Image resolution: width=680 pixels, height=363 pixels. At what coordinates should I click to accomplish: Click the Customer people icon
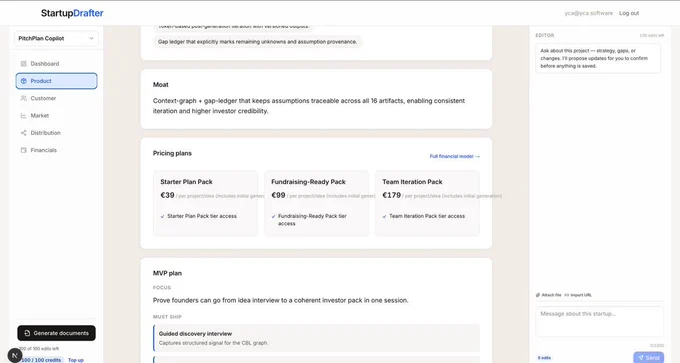point(23,98)
